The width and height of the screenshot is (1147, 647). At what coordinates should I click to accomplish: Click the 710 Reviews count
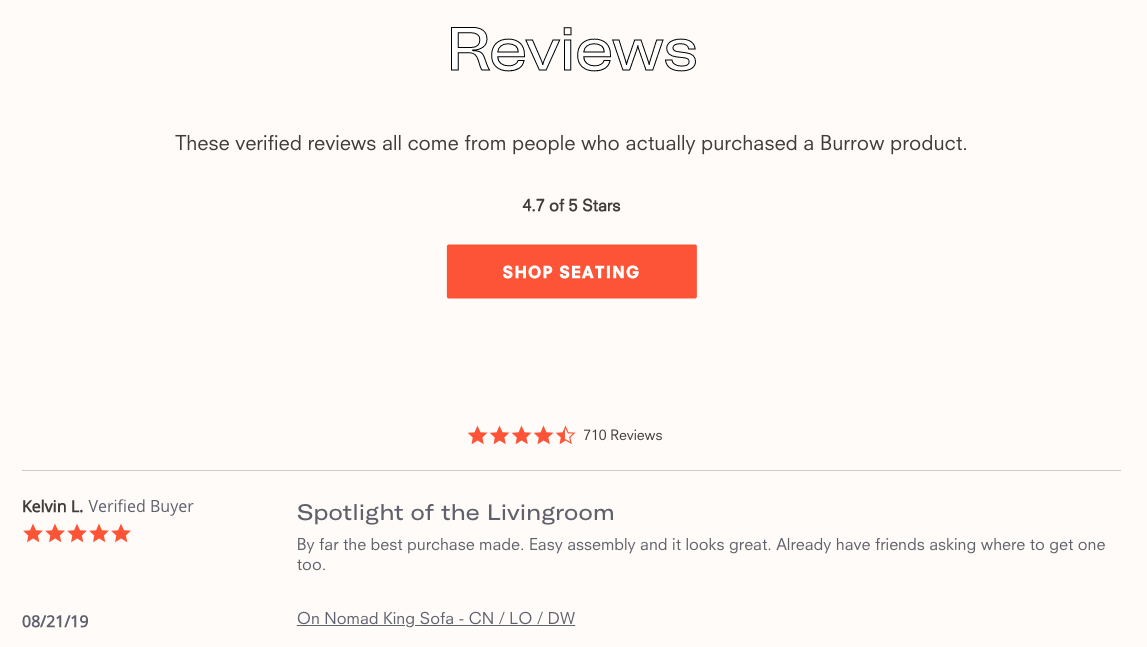tap(623, 435)
